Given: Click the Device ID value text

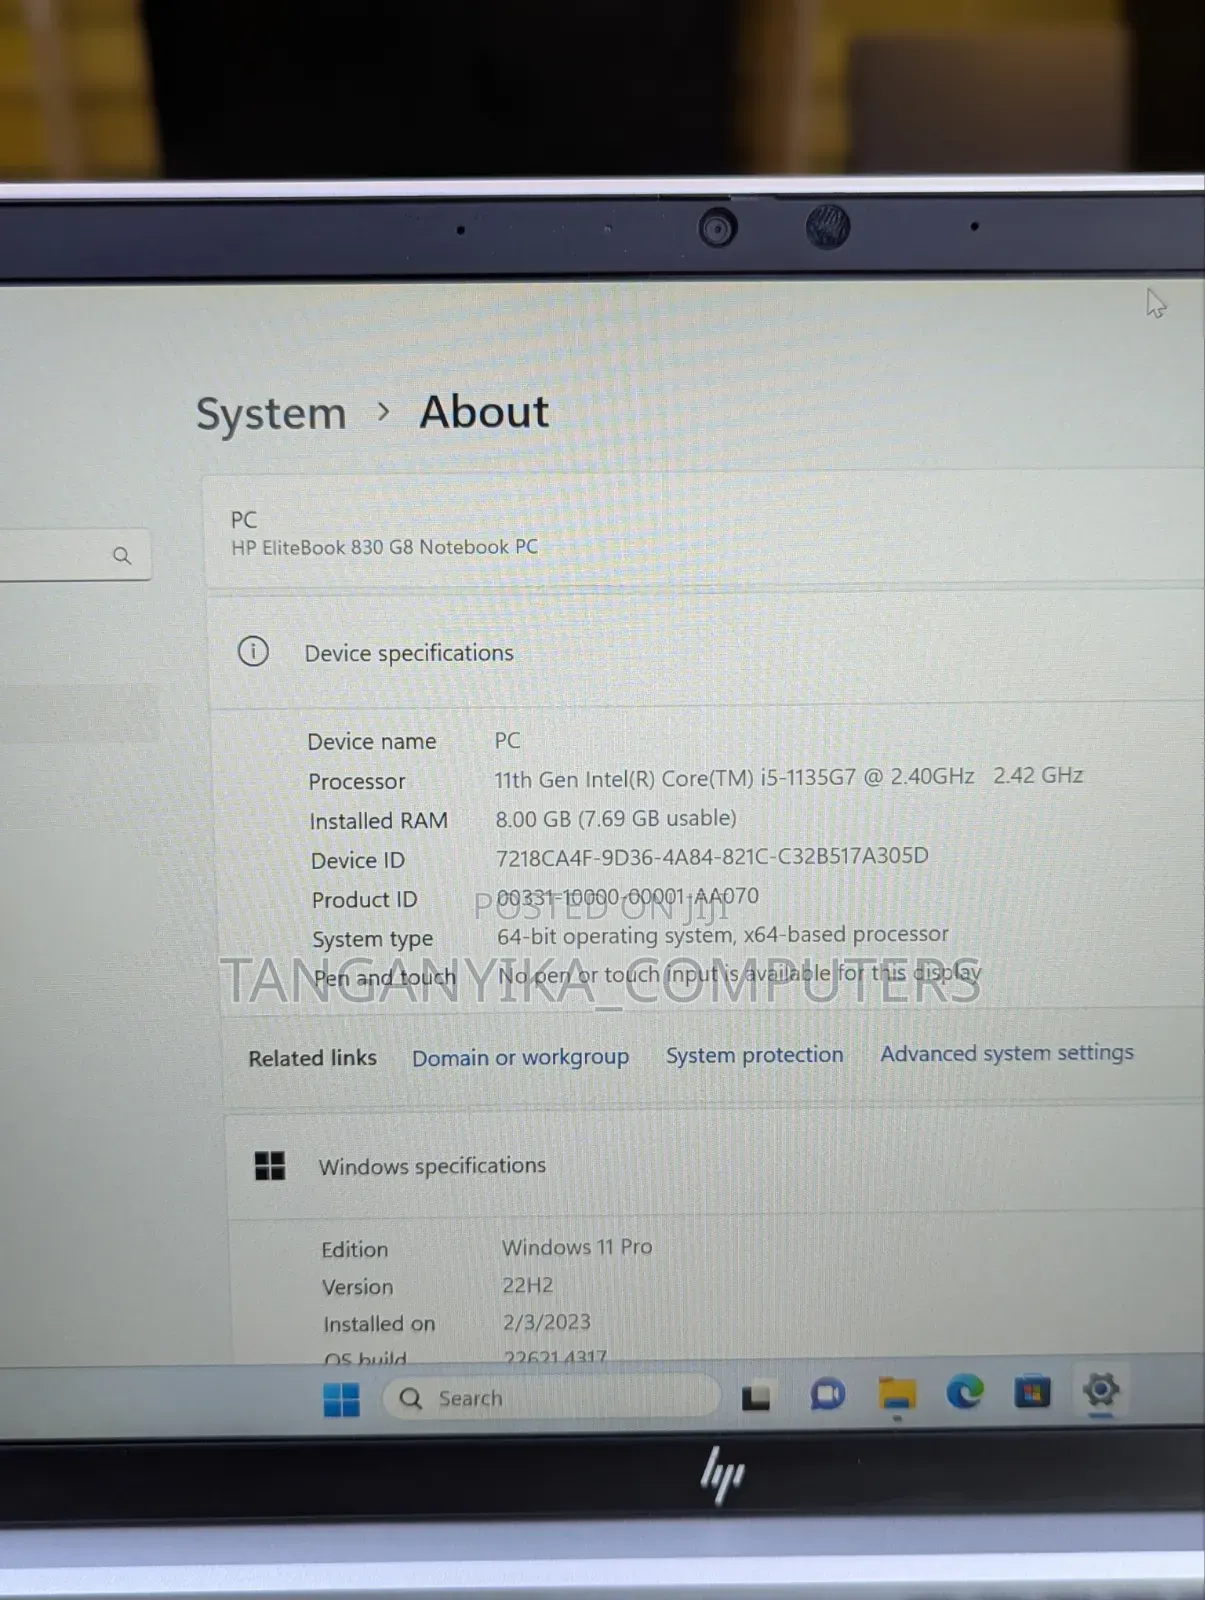Looking at the screenshot, I should 712,857.
